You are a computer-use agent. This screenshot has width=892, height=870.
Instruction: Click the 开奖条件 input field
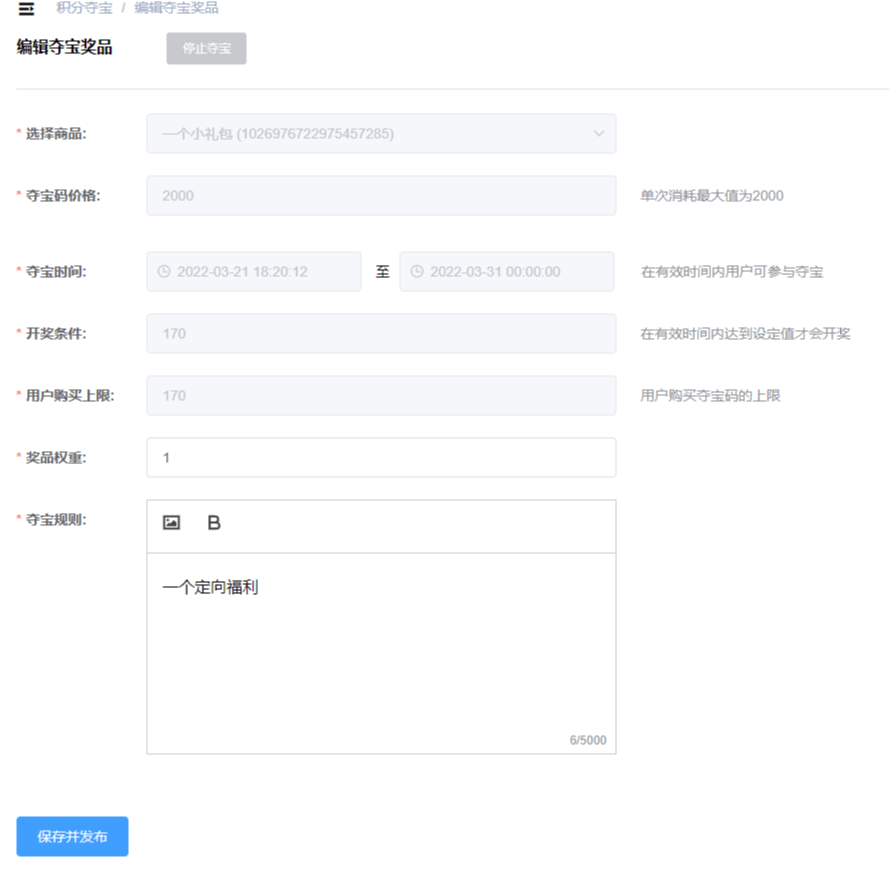point(380,334)
